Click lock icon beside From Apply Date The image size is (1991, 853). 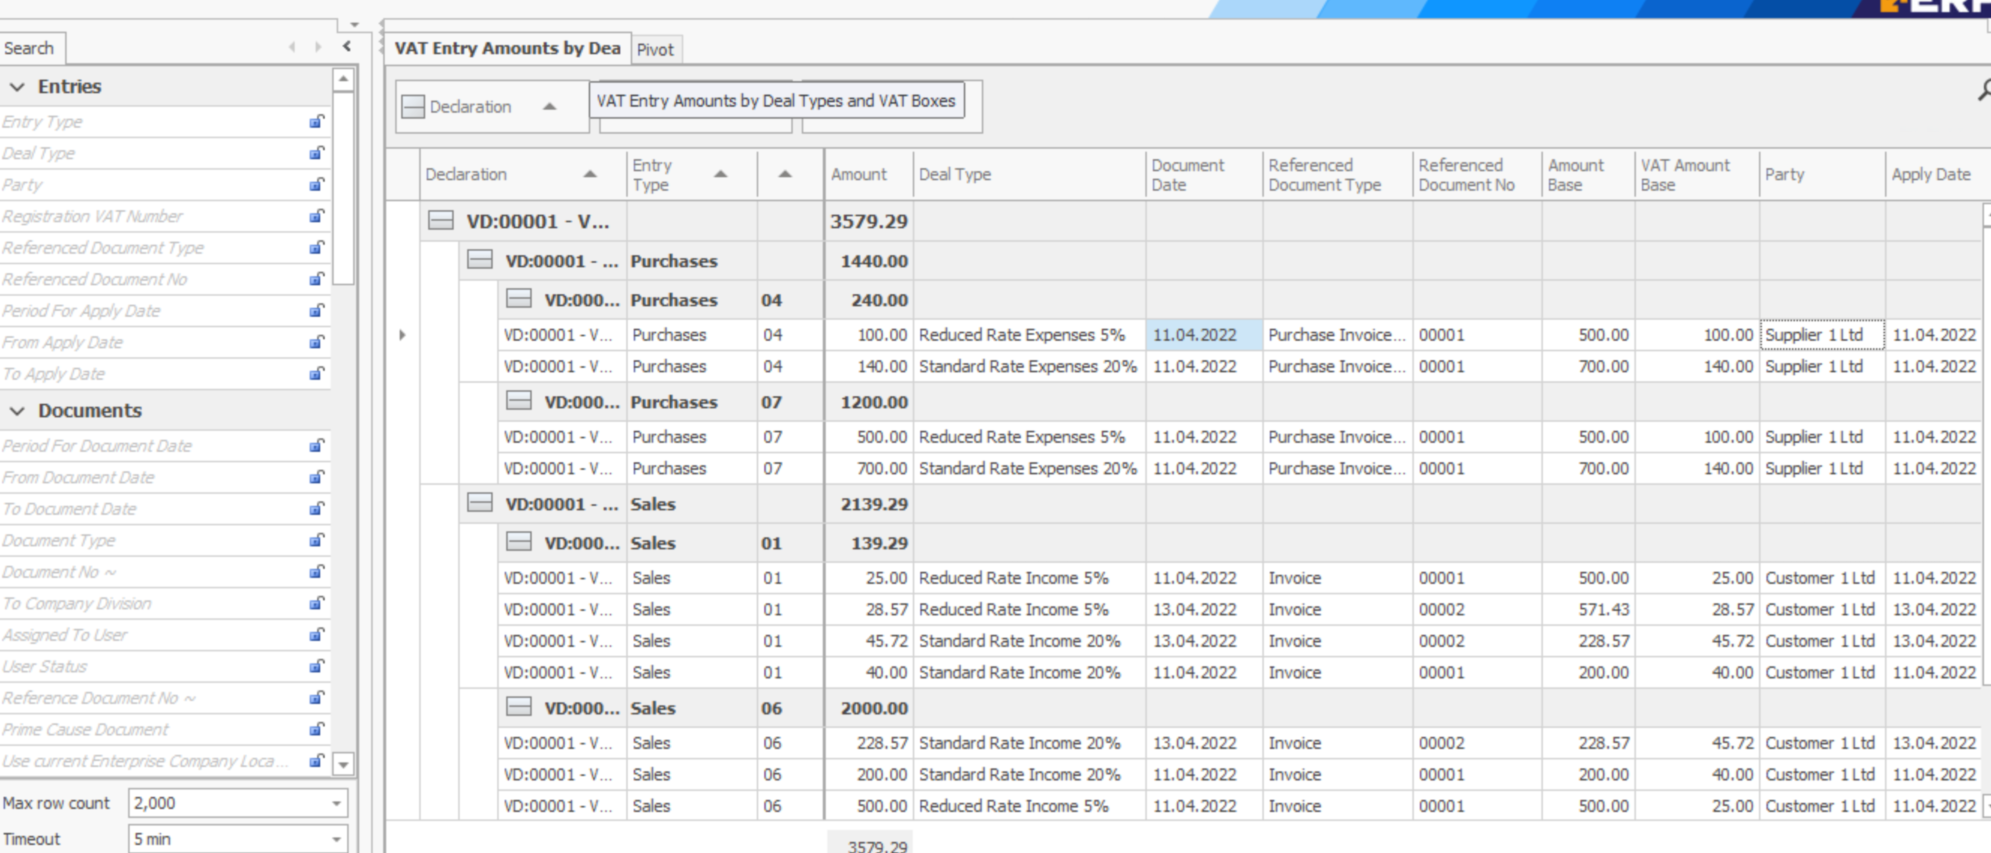316,342
